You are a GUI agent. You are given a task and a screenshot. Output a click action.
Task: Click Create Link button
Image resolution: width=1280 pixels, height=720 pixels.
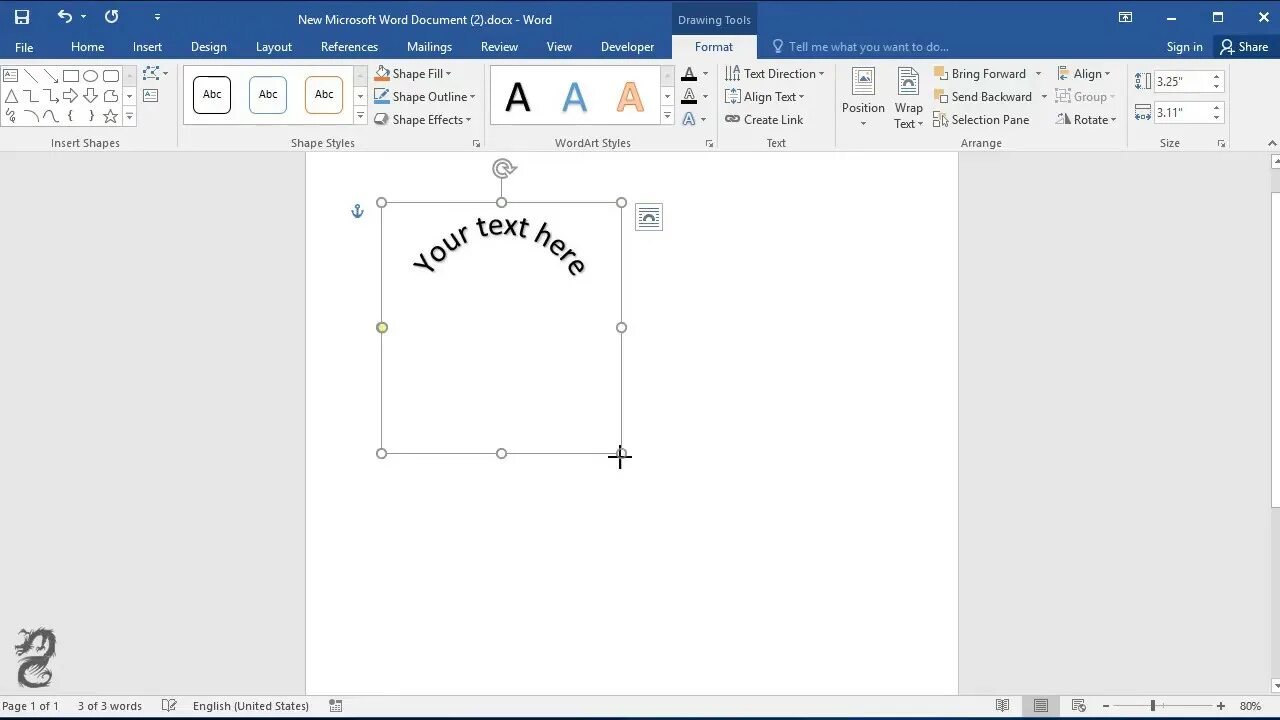point(764,120)
